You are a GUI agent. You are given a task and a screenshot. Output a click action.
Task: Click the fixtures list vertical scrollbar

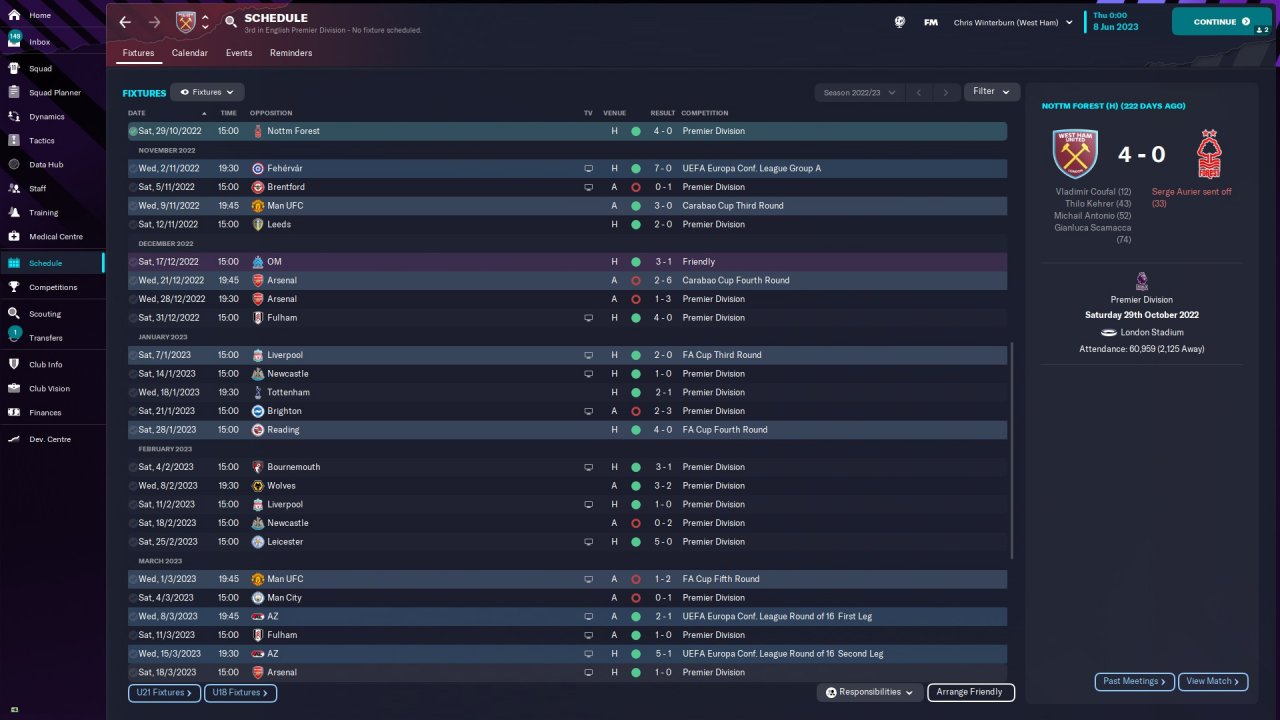click(x=1012, y=451)
